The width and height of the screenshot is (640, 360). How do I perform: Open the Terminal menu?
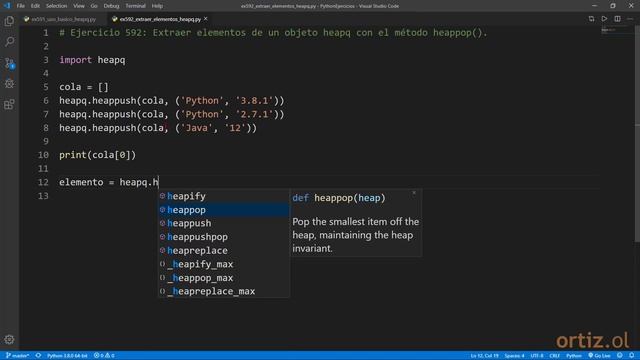(136, 6)
